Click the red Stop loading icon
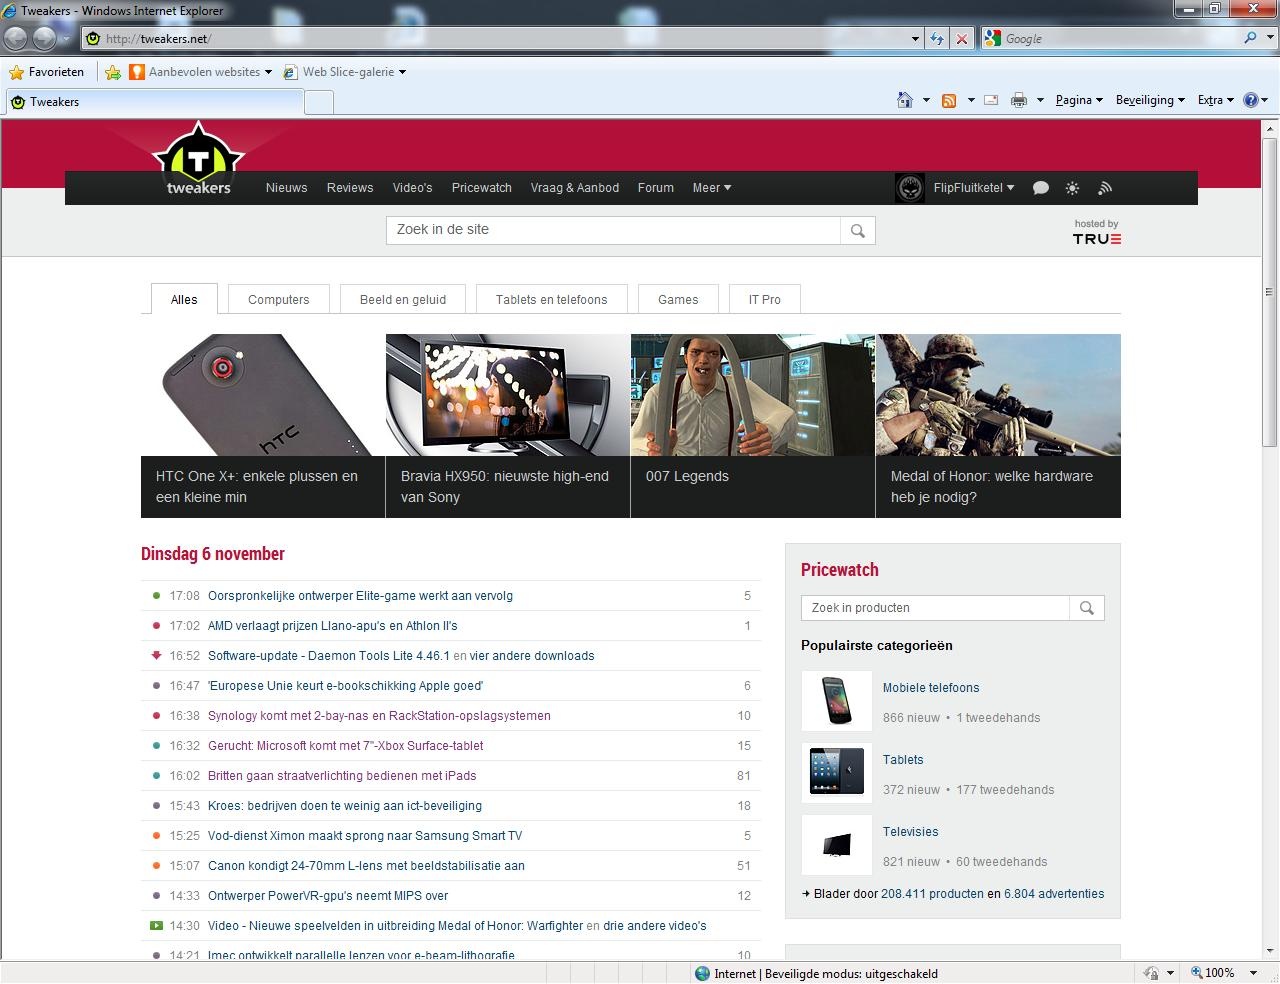This screenshot has width=1280, height=984. tap(961, 39)
